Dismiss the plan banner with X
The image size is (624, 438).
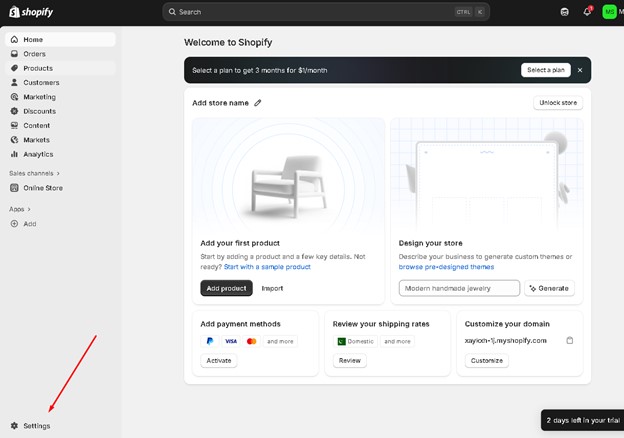tap(579, 70)
